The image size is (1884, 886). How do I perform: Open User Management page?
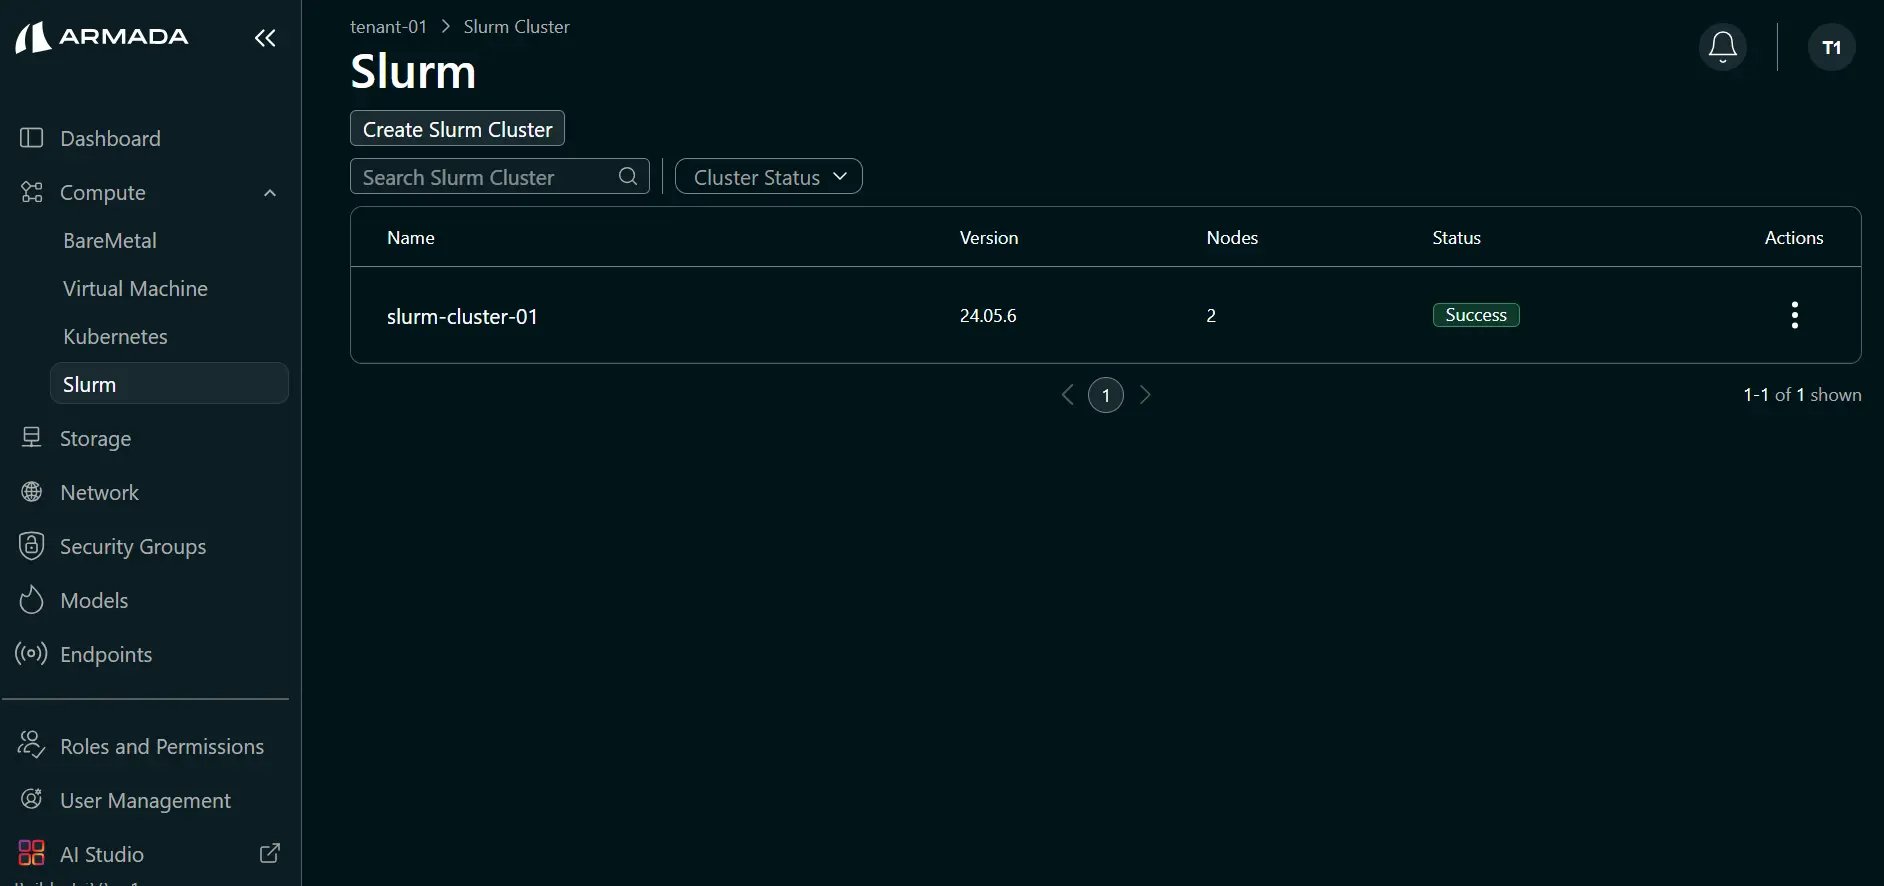click(x=145, y=800)
